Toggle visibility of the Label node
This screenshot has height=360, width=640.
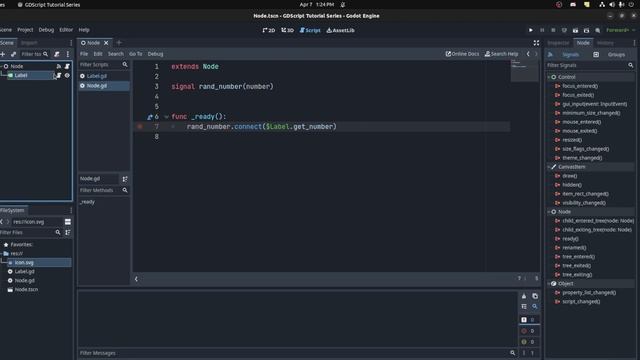(x=67, y=76)
